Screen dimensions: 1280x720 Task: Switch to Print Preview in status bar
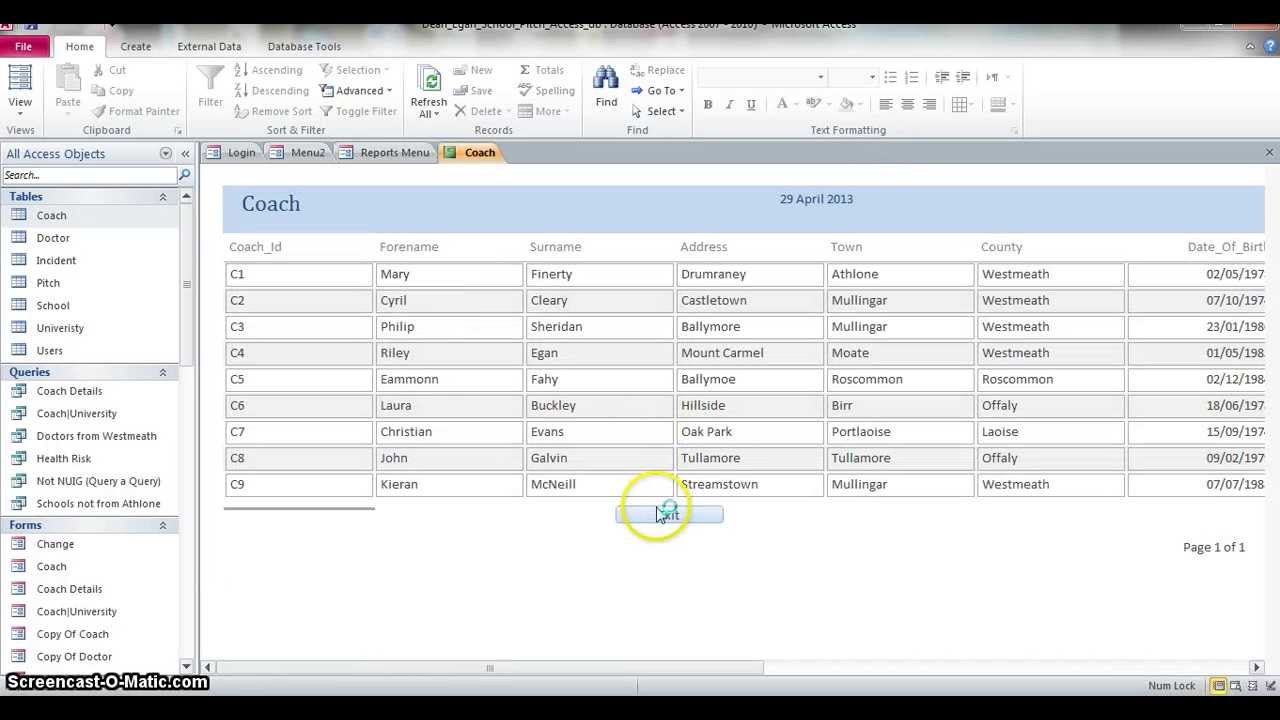point(1234,686)
